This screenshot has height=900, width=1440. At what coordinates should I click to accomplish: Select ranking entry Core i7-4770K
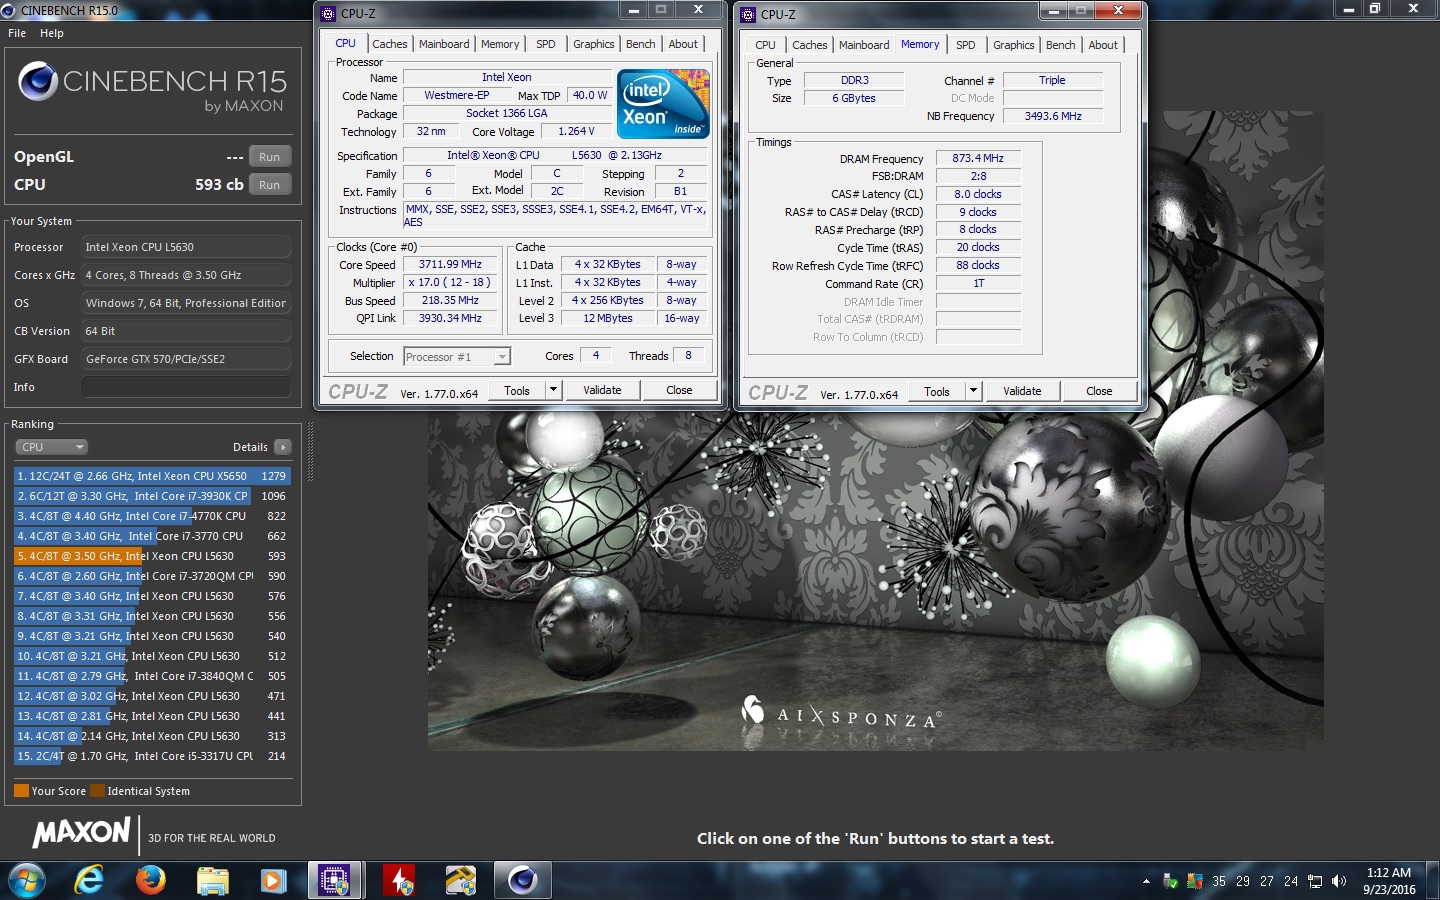pyautogui.click(x=152, y=516)
